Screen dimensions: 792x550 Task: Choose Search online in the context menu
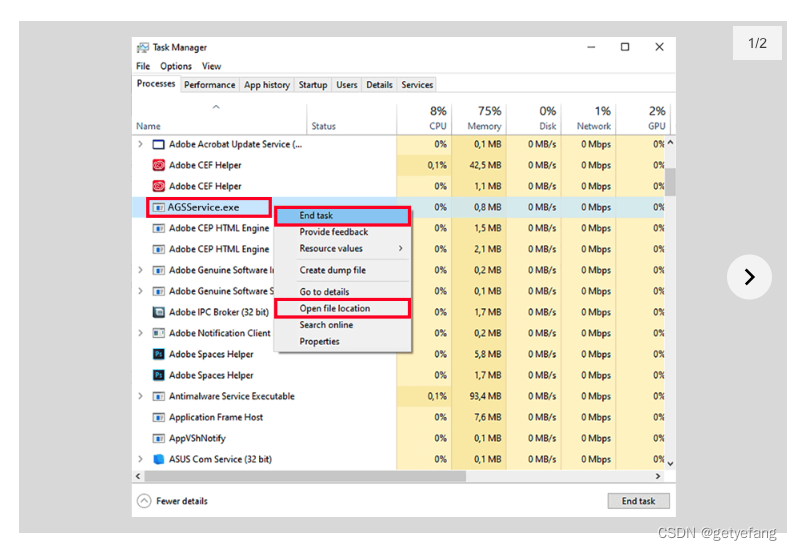[x=343, y=325]
